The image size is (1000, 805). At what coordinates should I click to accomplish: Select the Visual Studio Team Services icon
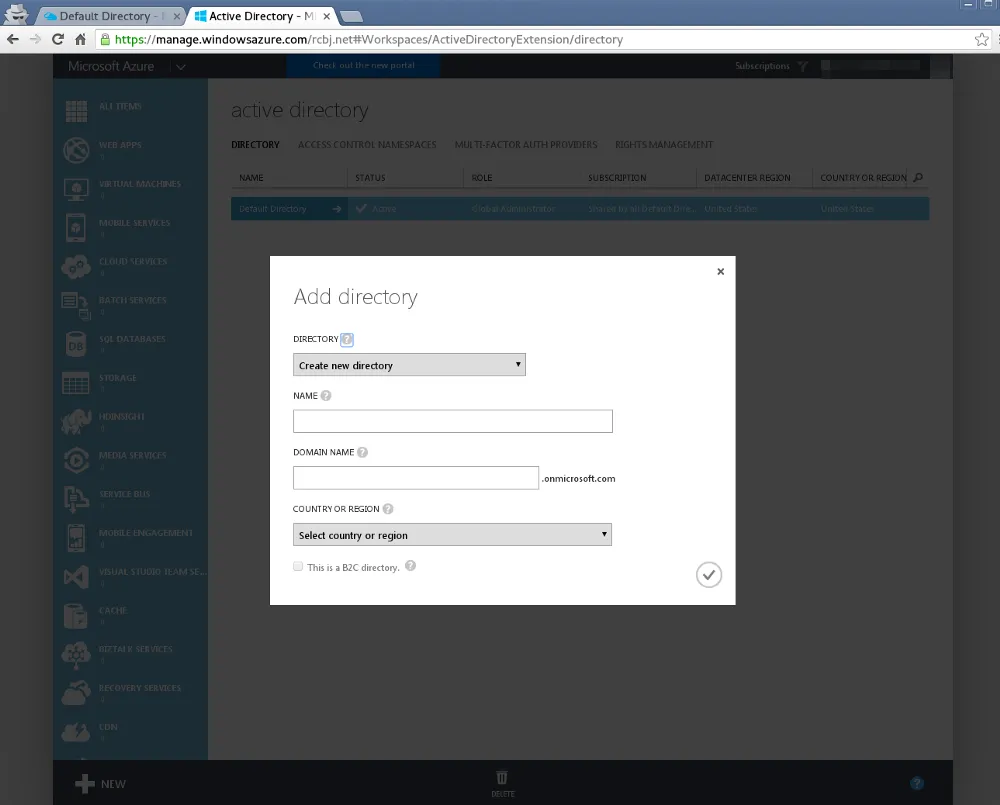[77, 577]
